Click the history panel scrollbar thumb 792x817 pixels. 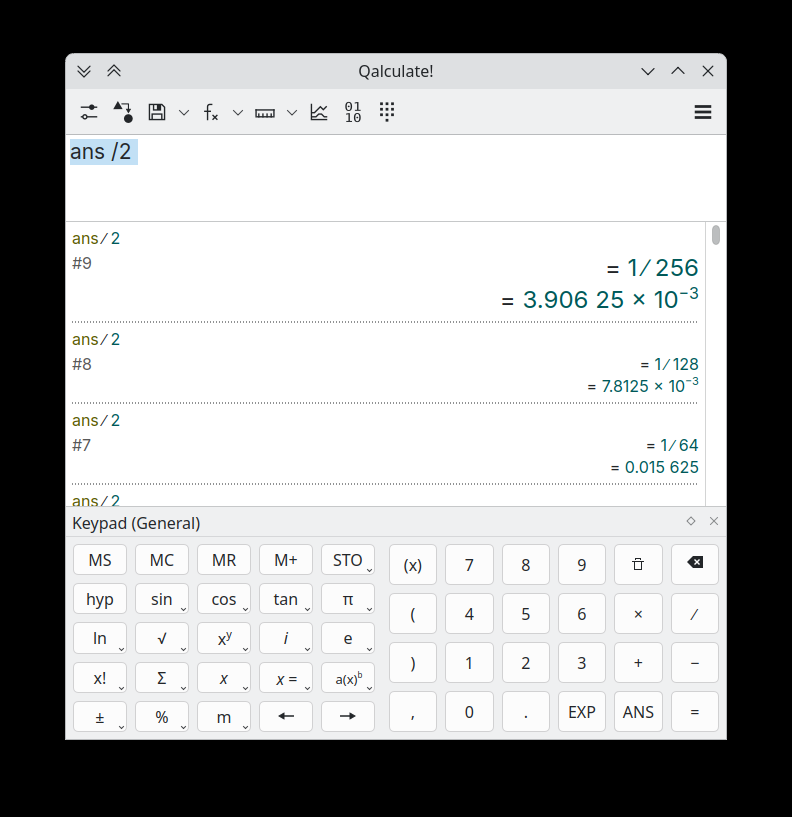click(x=716, y=235)
